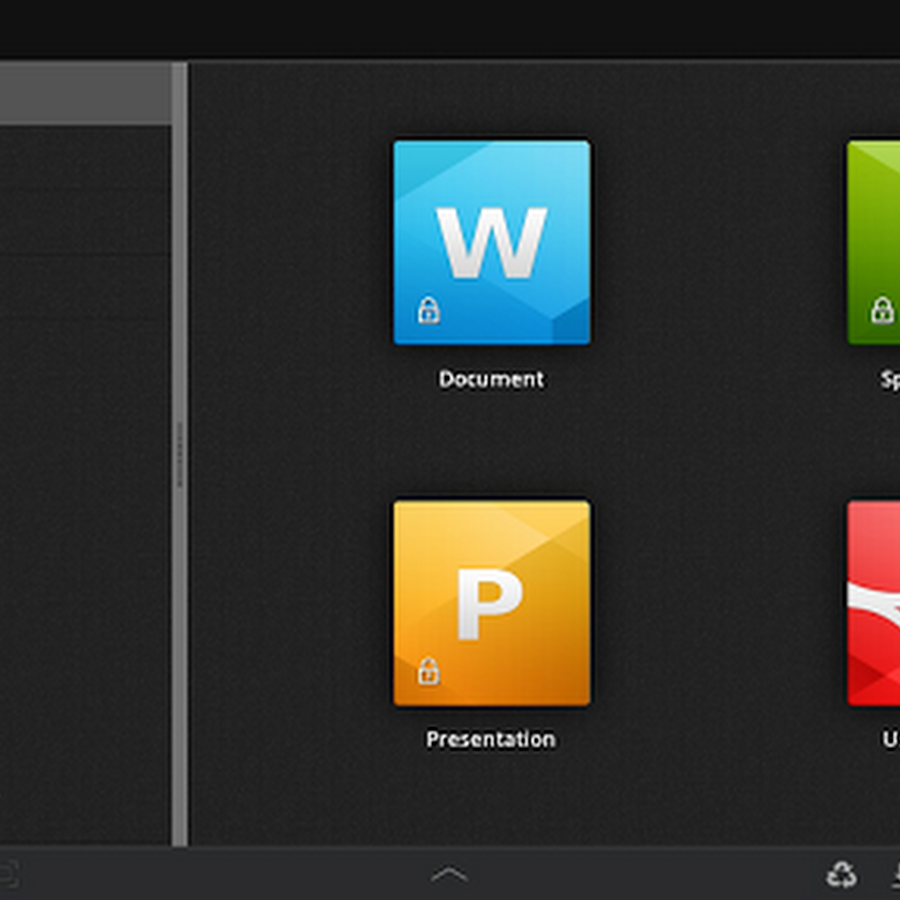Expand the bottom bar with up chevron
This screenshot has width=900, height=900.
click(x=449, y=875)
